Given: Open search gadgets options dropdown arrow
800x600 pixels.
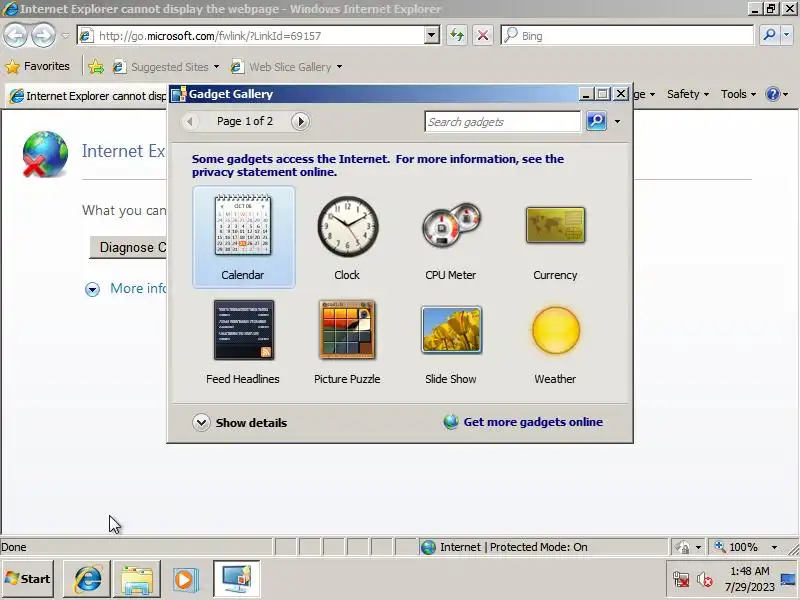Looking at the screenshot, I should 617,121.
